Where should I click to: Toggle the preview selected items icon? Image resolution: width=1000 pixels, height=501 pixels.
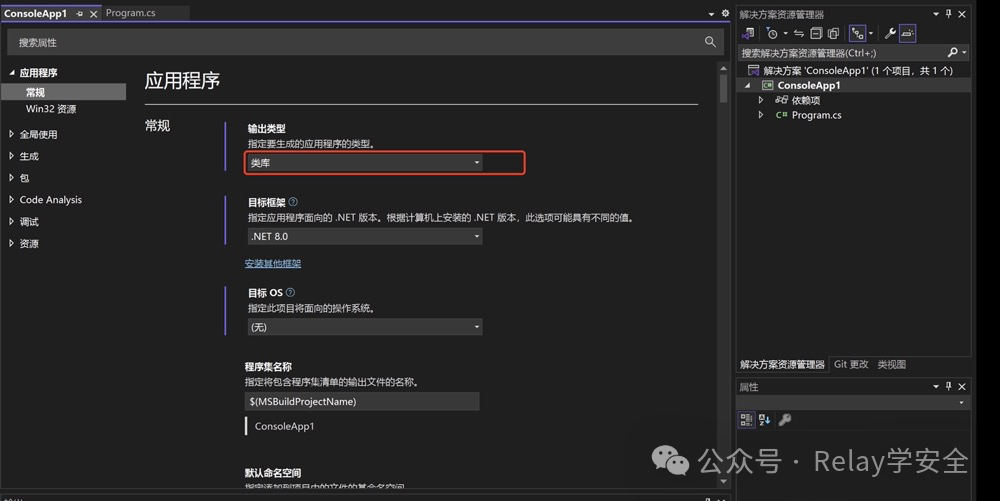tap(908, 33)
